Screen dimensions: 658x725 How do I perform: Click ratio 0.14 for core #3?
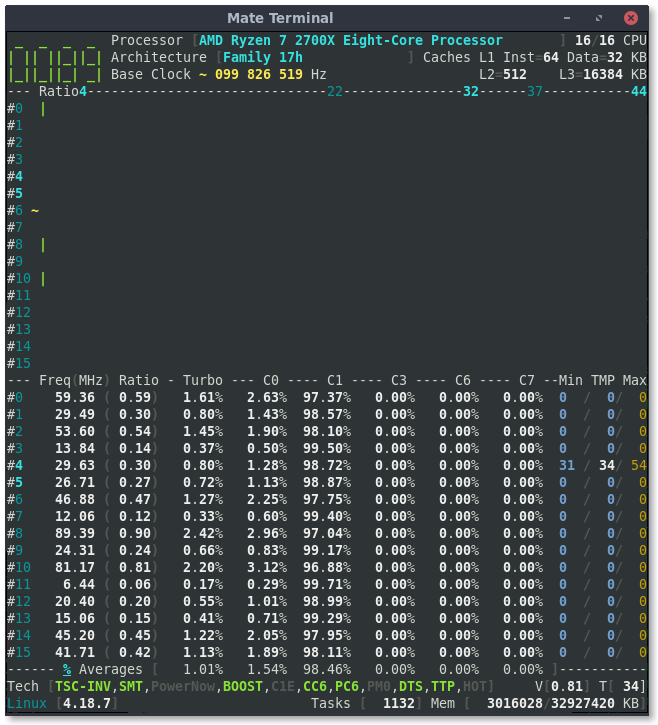tap(135, 449)
